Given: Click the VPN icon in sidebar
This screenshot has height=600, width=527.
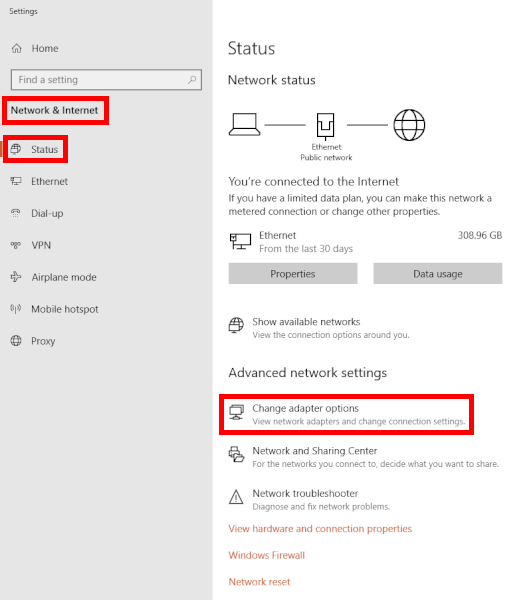Looking at the screenshot, I should tap(16, 245).
